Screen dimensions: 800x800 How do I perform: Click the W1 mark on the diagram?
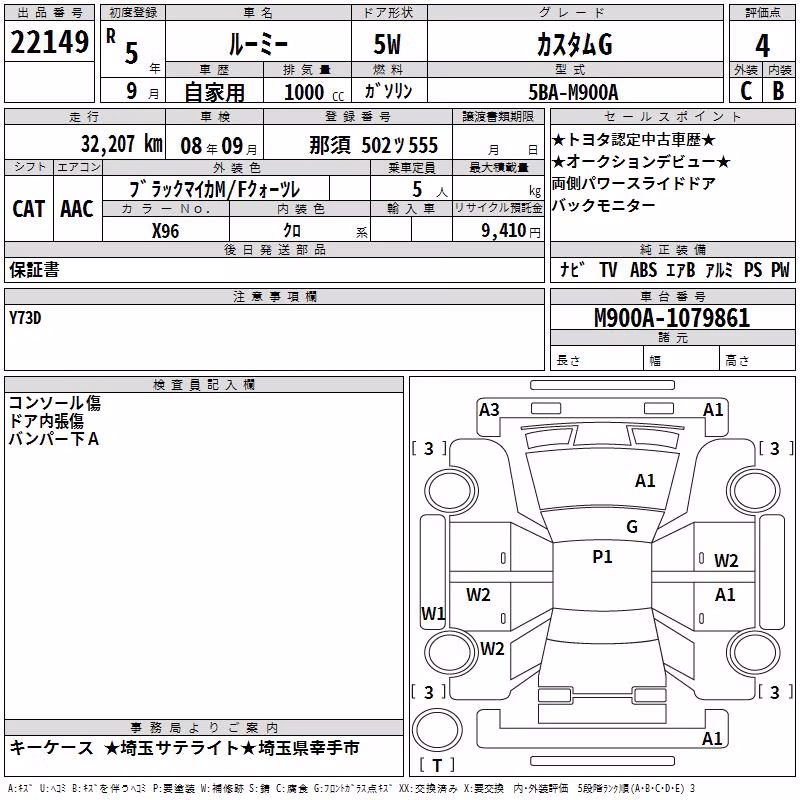(433, 613)
